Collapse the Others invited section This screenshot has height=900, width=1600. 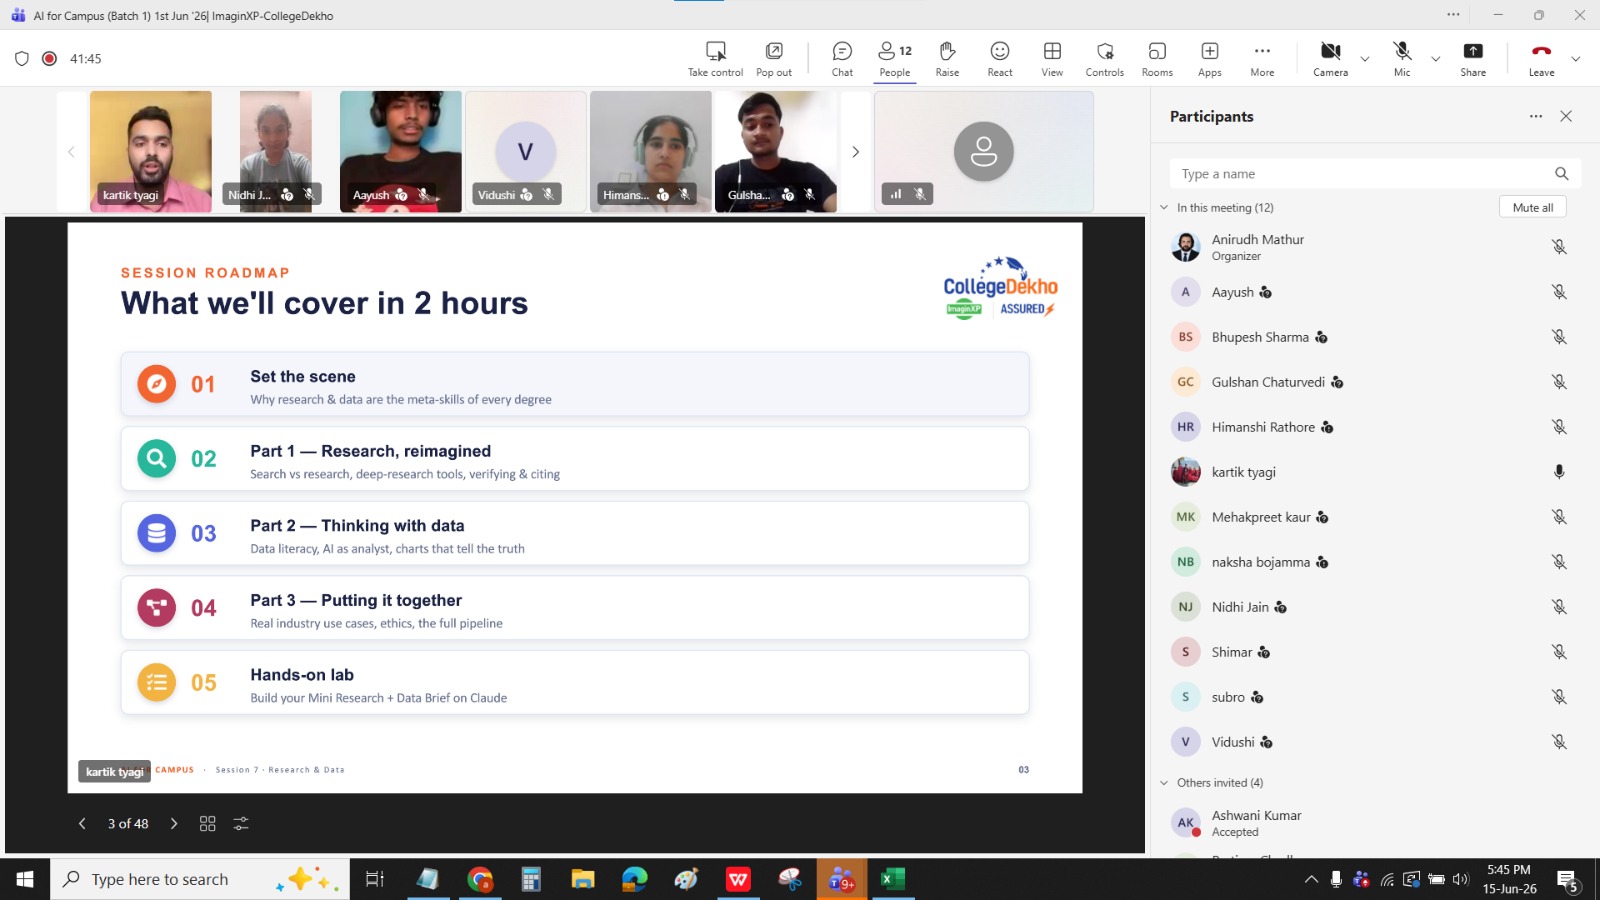1164,782
